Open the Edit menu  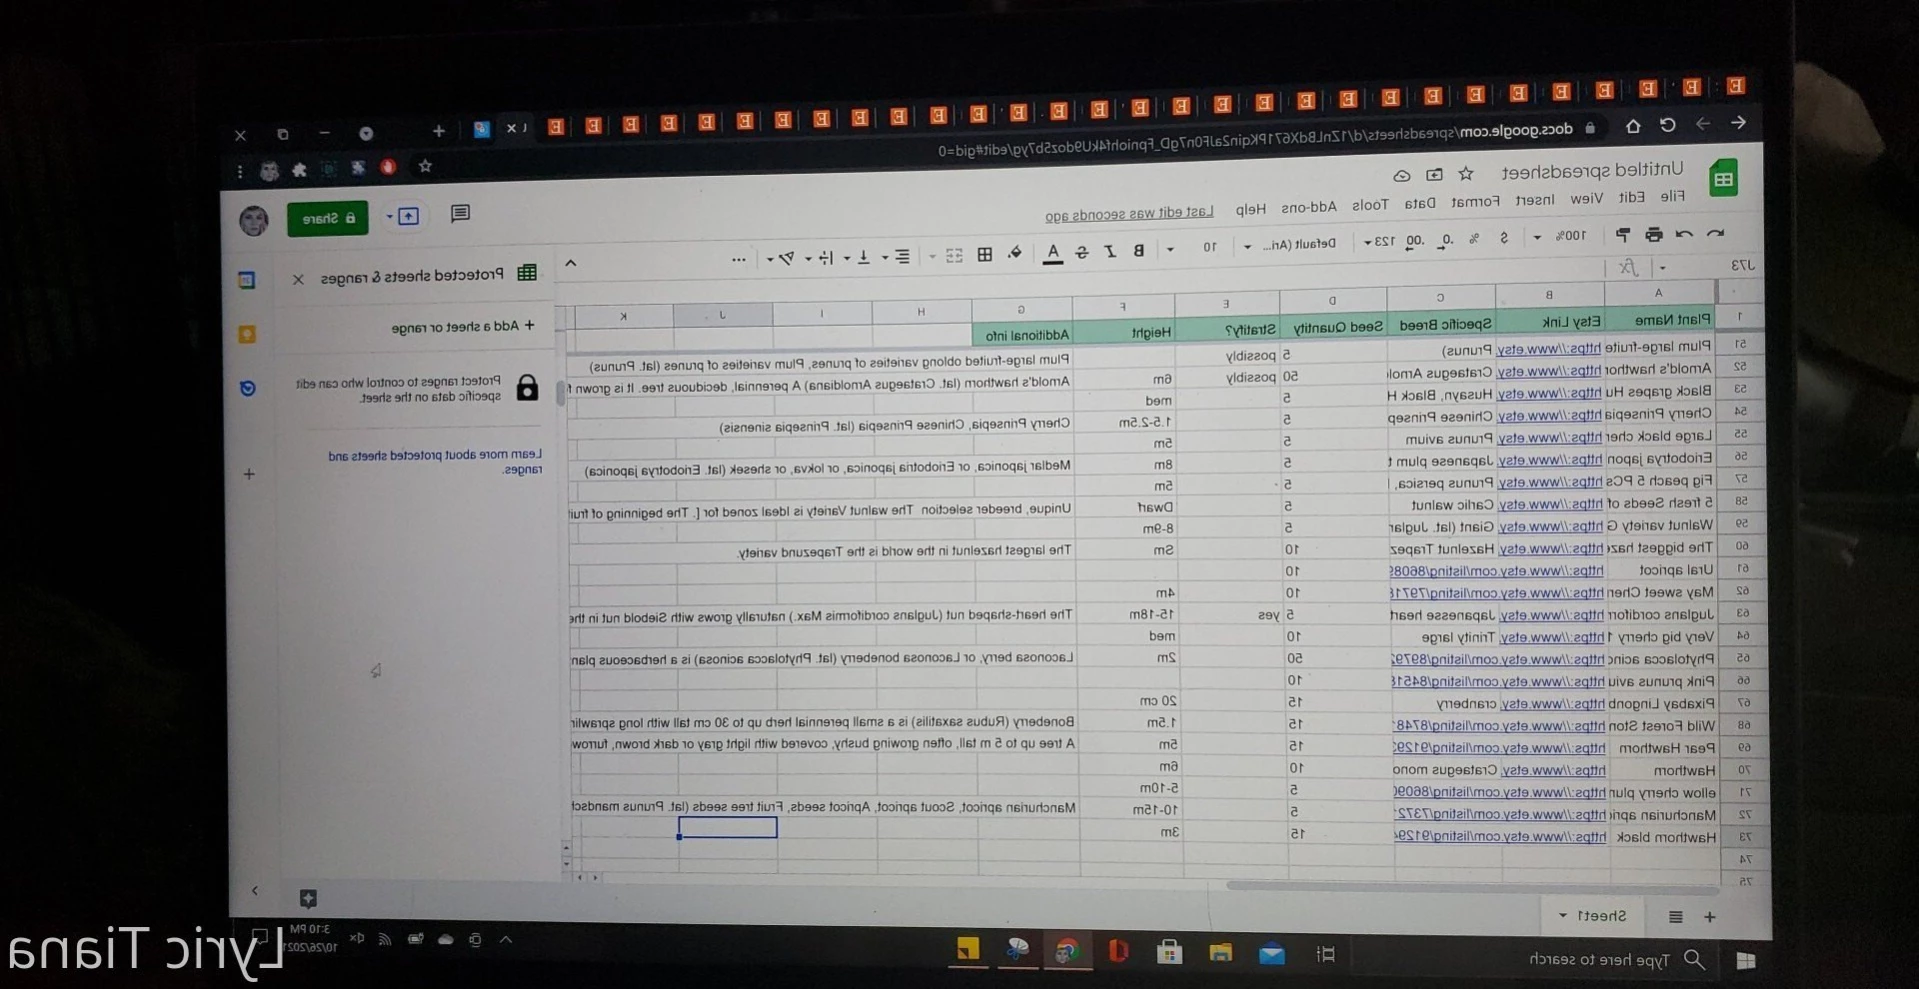(1632, 197)
